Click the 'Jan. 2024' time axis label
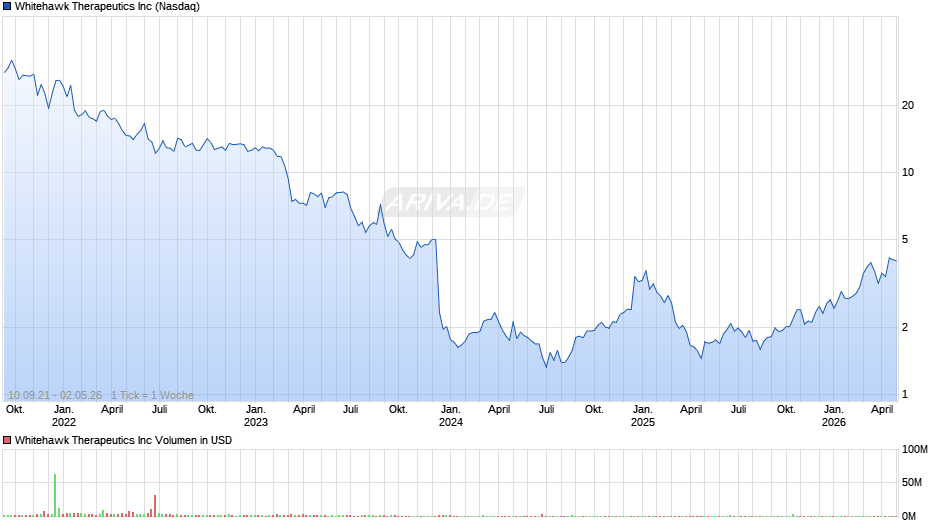Viewport: 940px width, 526px height. pos(450,416)
